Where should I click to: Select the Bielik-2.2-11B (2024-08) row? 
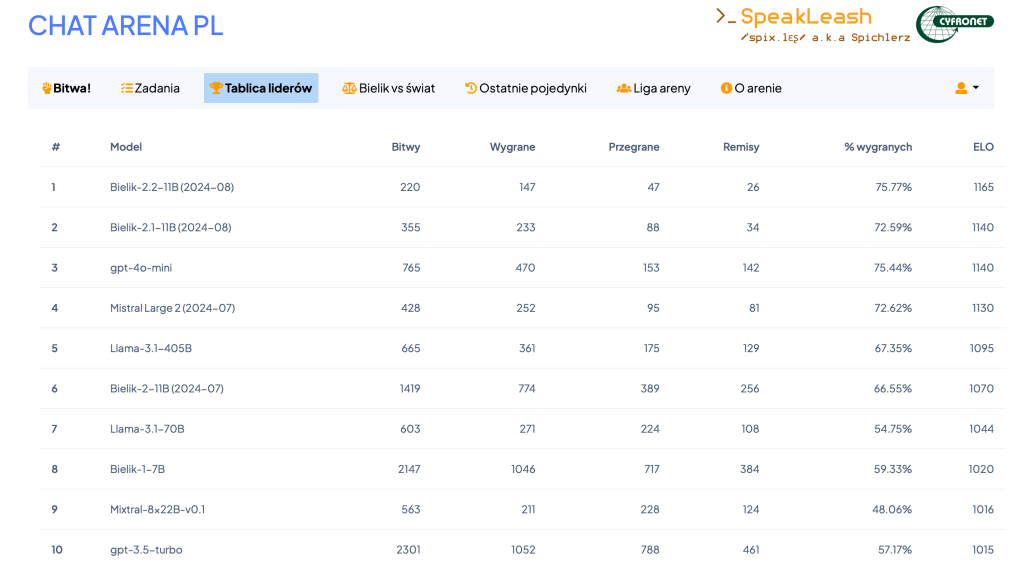[x=171, y=187]
